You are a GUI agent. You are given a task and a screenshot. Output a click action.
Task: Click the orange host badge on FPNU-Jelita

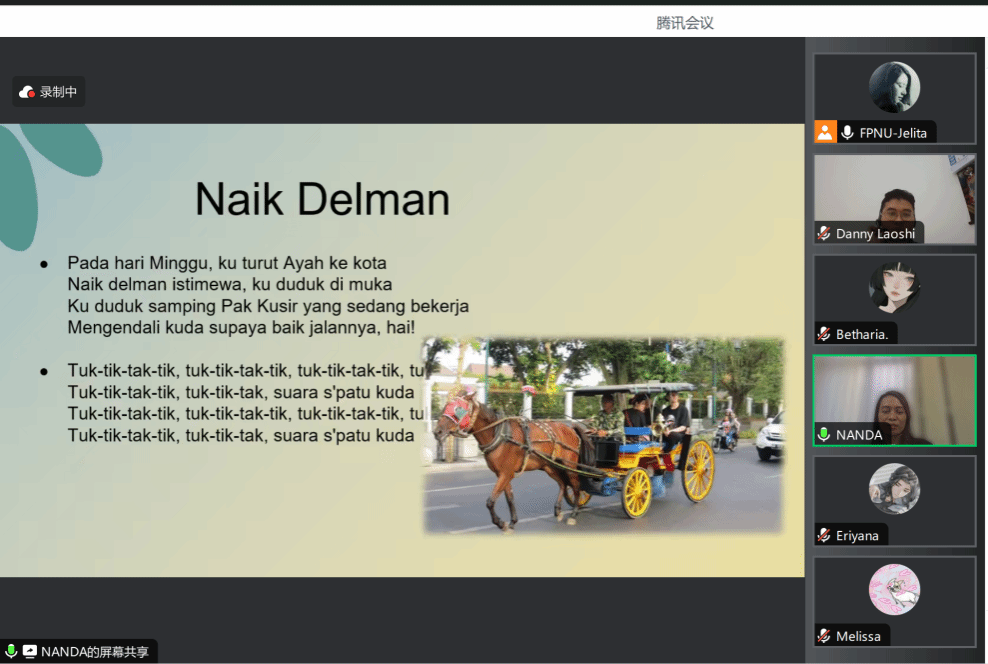click(825, 132)
